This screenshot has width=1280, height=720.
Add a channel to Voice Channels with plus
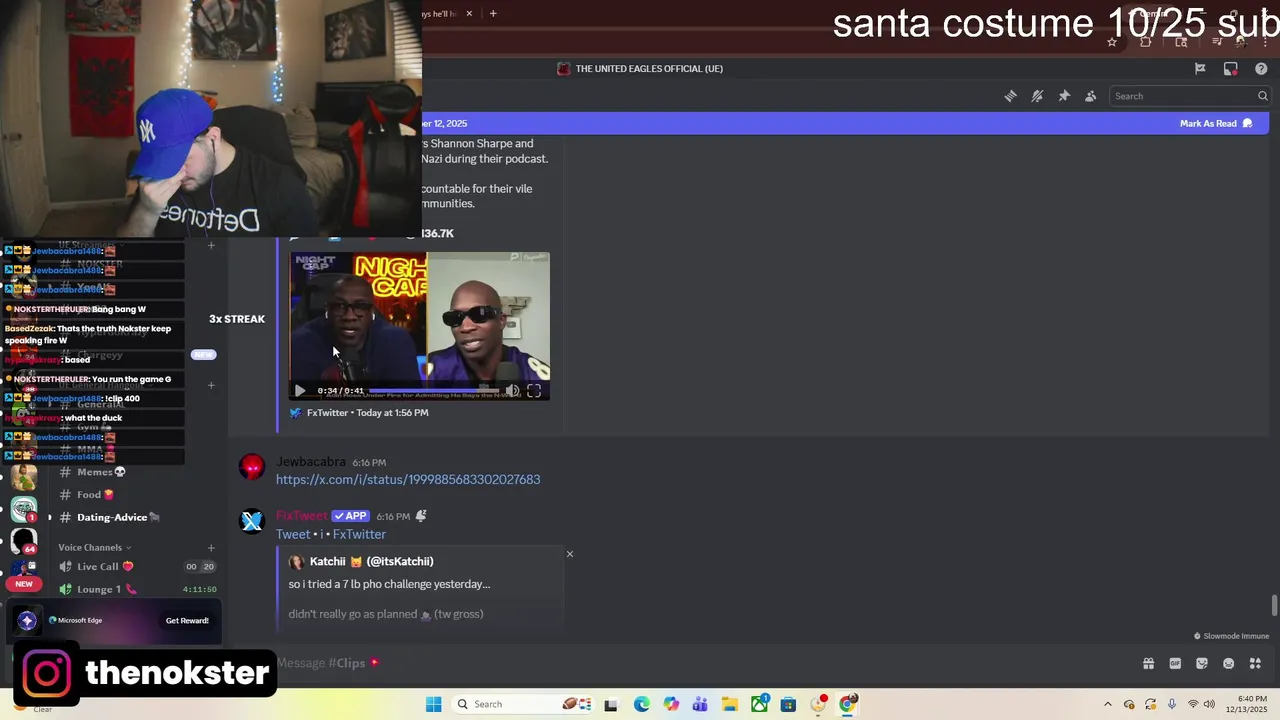(x=211, y=547)
